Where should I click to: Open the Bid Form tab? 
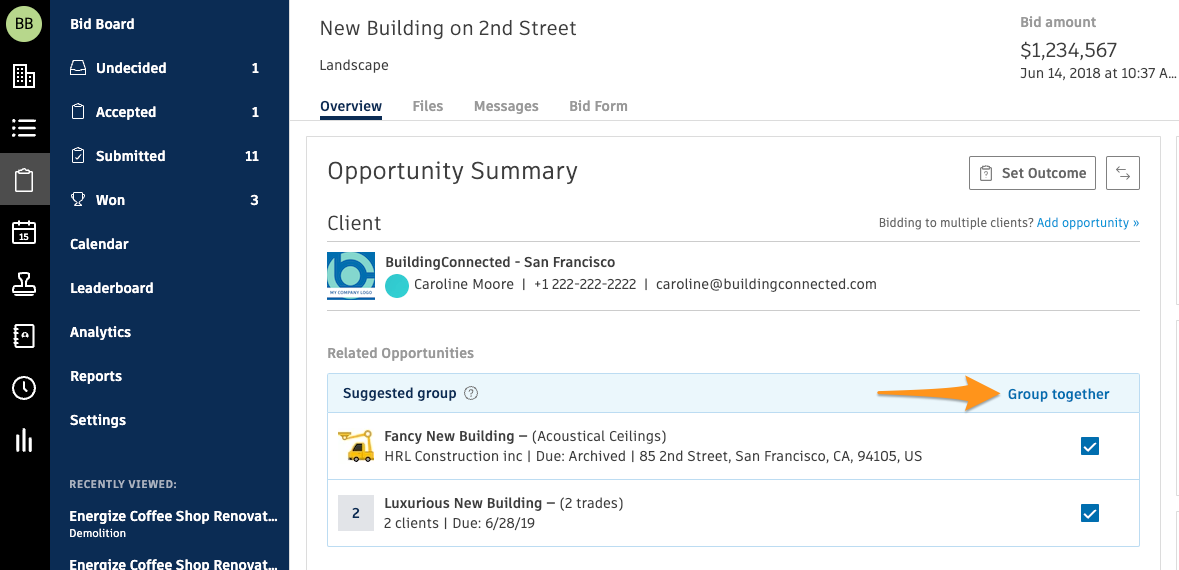point(598,106)
